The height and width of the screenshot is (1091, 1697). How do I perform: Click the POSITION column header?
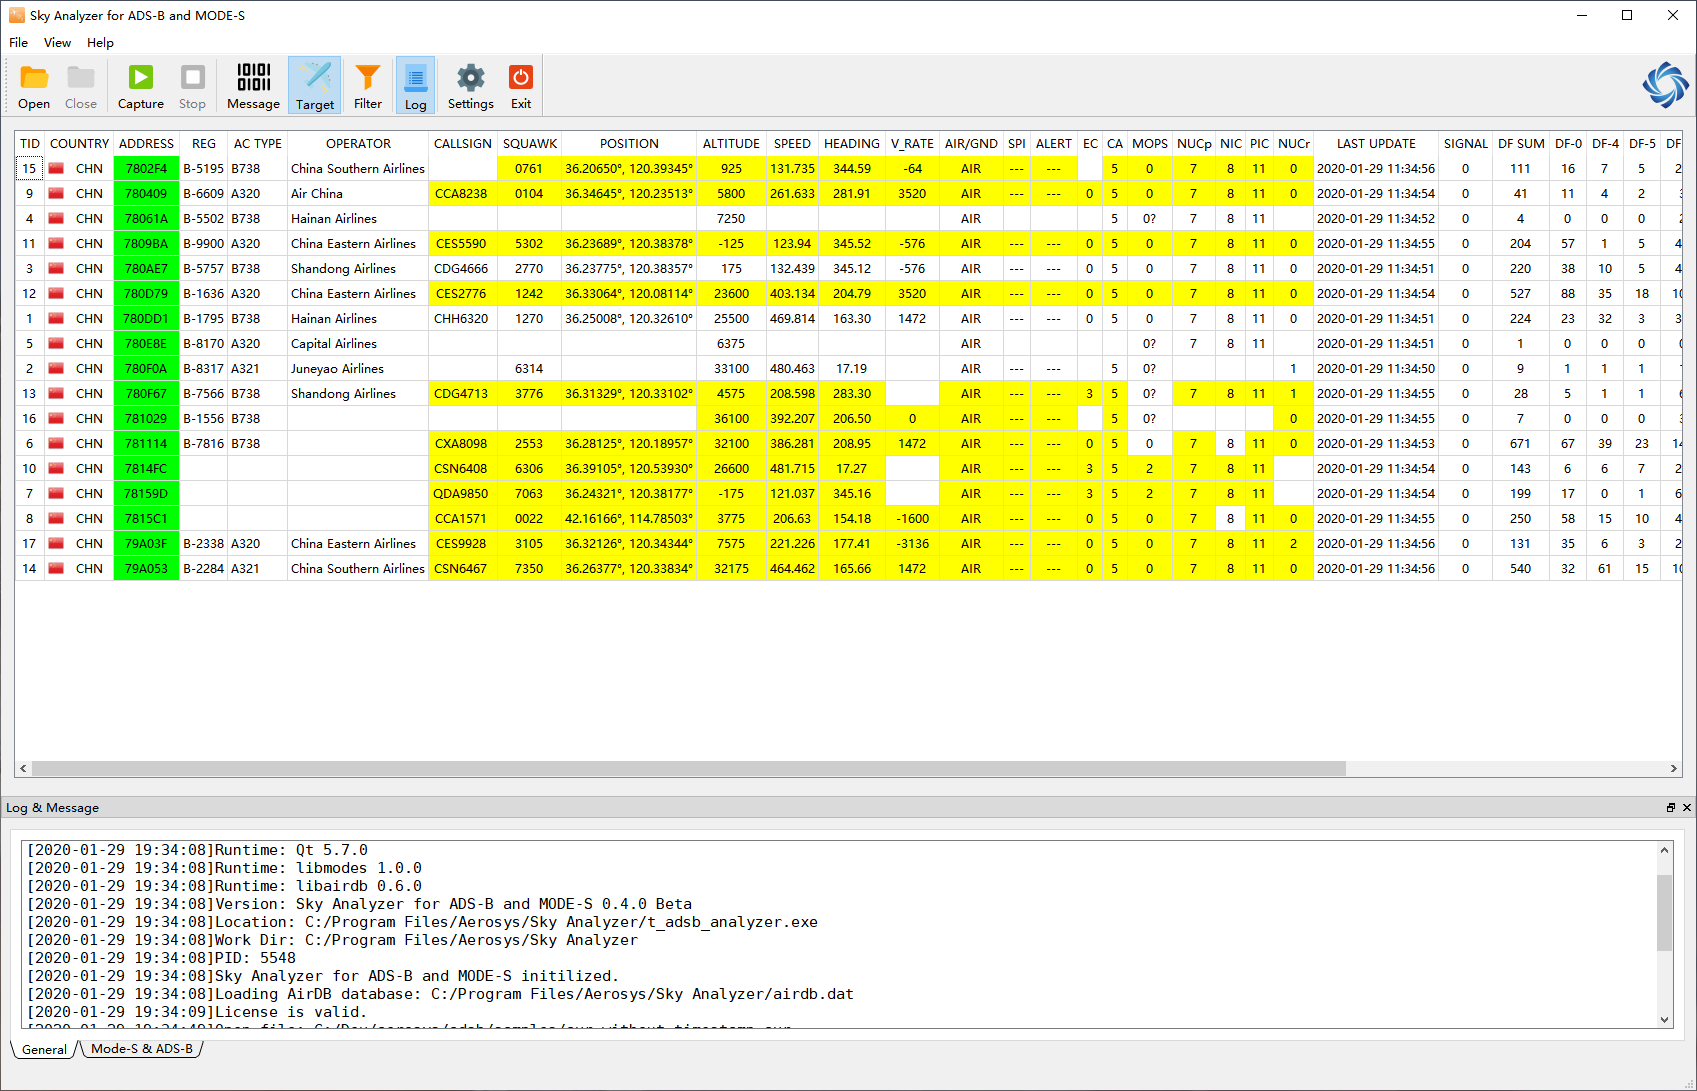click(629, 143)
